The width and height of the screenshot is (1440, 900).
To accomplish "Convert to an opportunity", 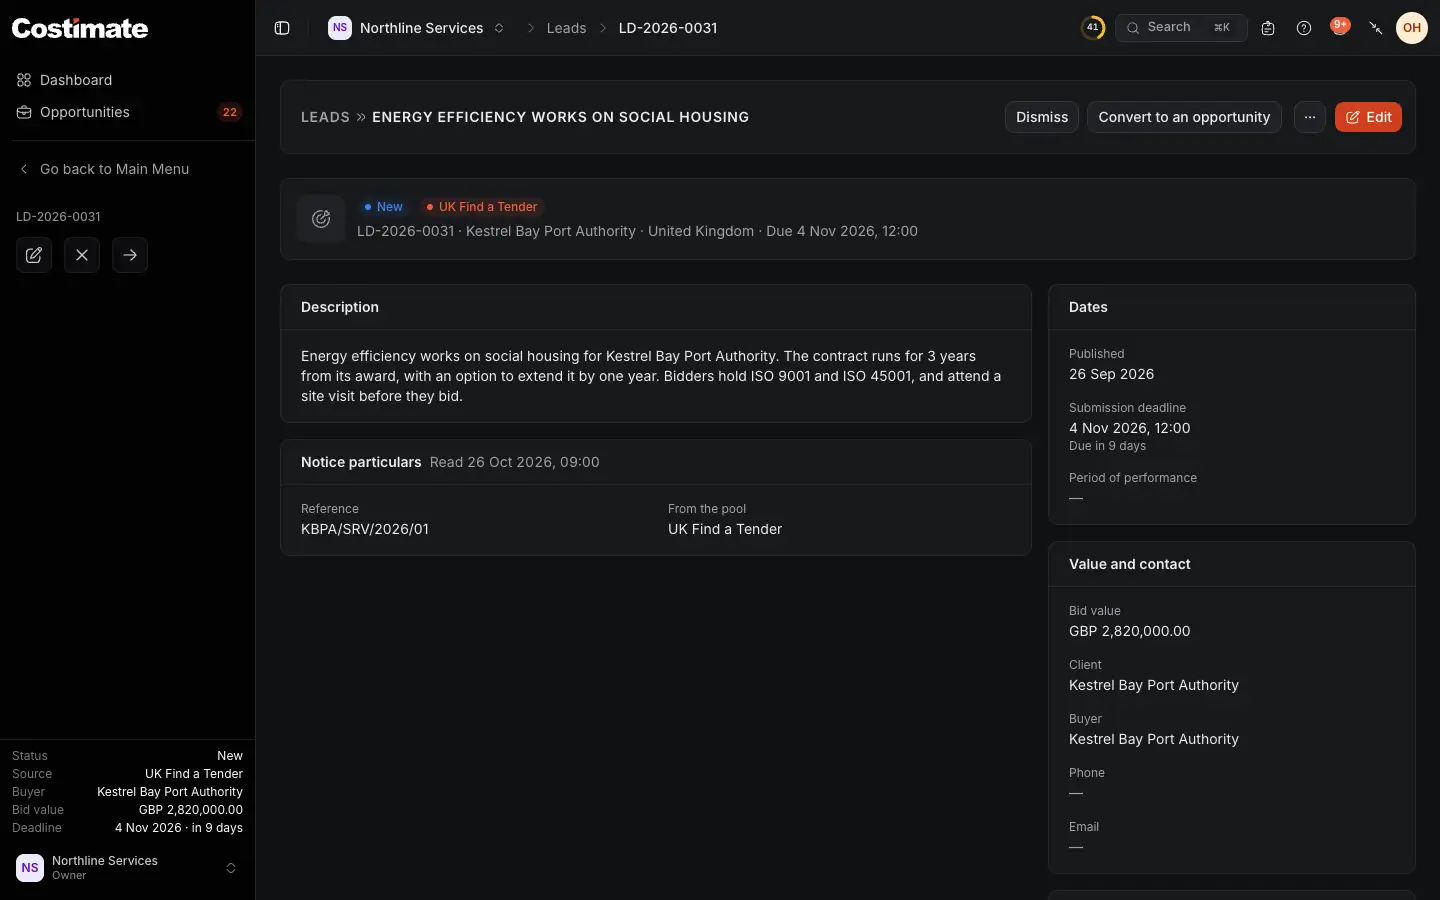I will (x=1184, y=117).
